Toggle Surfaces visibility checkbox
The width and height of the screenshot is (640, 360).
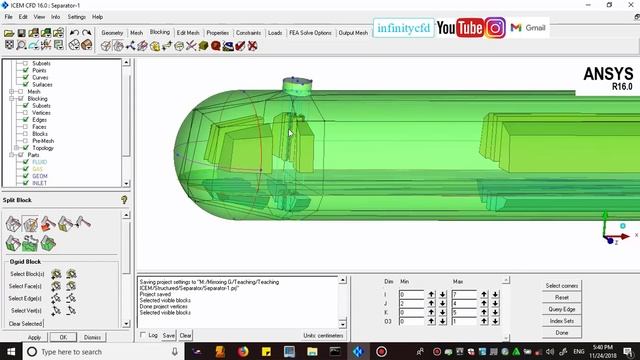coord(26,84)
